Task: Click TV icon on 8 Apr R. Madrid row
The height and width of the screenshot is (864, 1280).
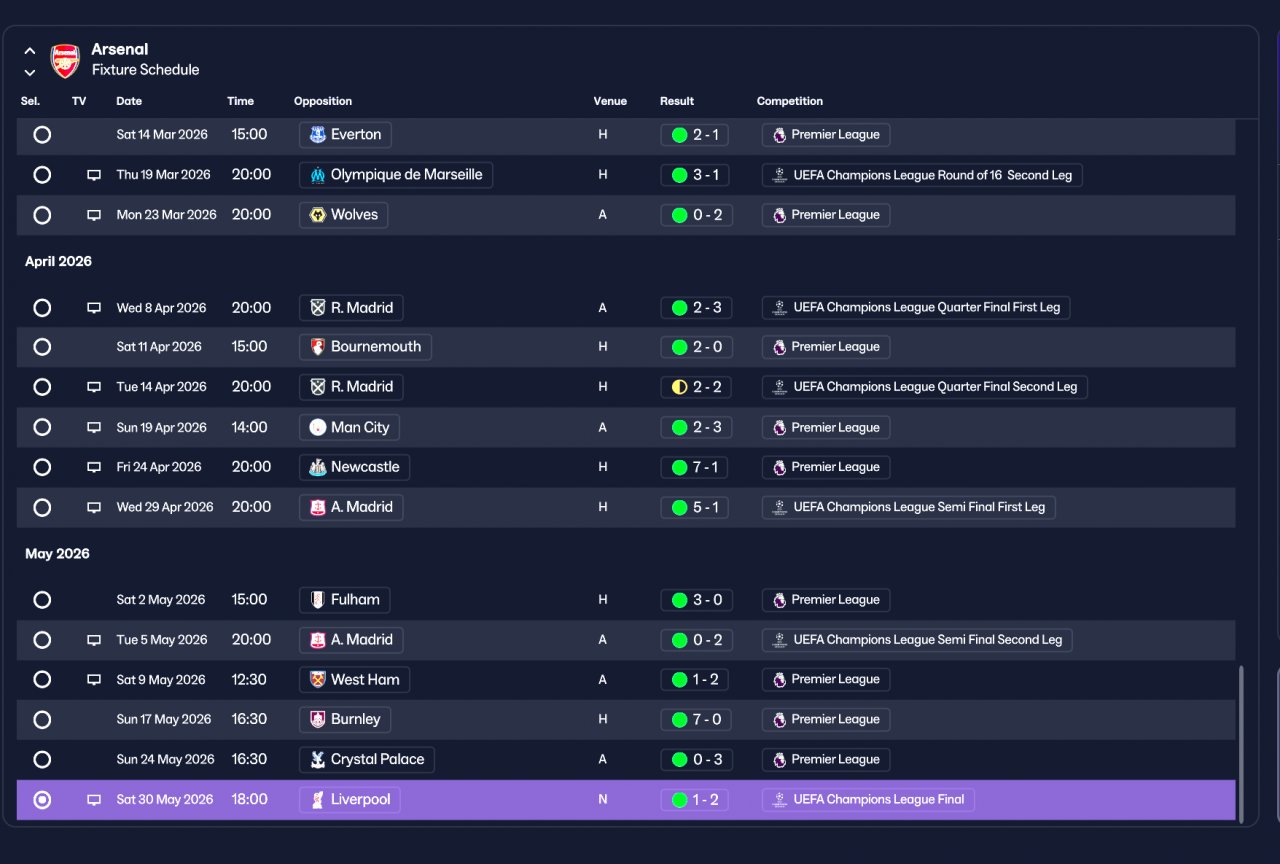Action: [x=94, y=308]
